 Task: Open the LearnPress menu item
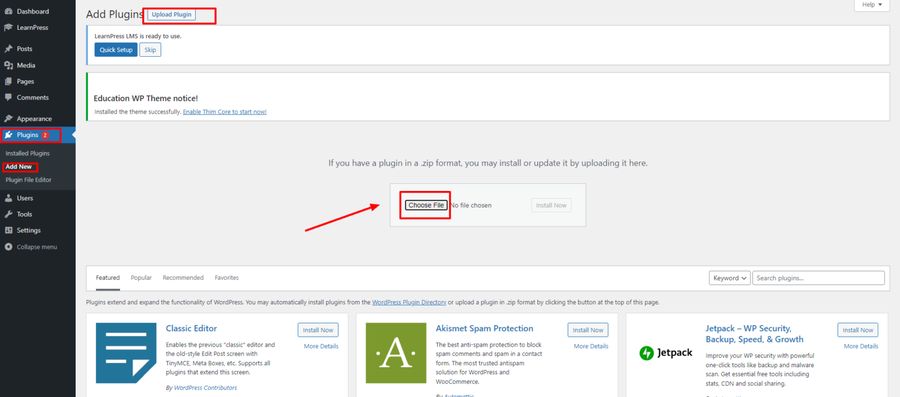pos(33,28)
